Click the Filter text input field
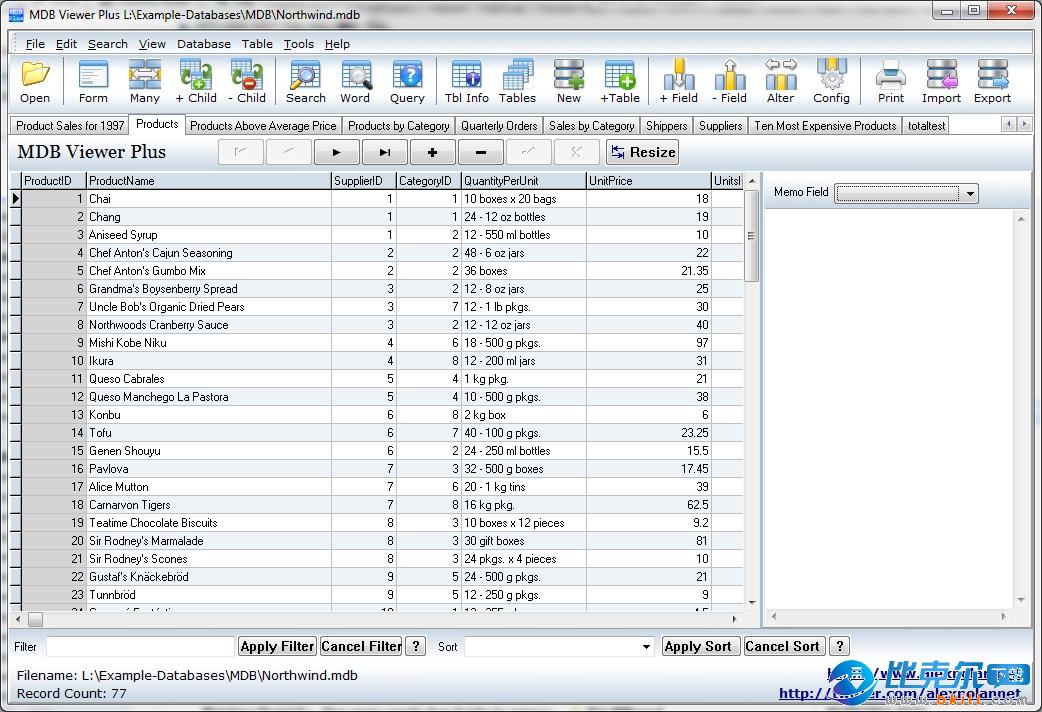This screenshot has height=712, width=1042. pos(140,647)
